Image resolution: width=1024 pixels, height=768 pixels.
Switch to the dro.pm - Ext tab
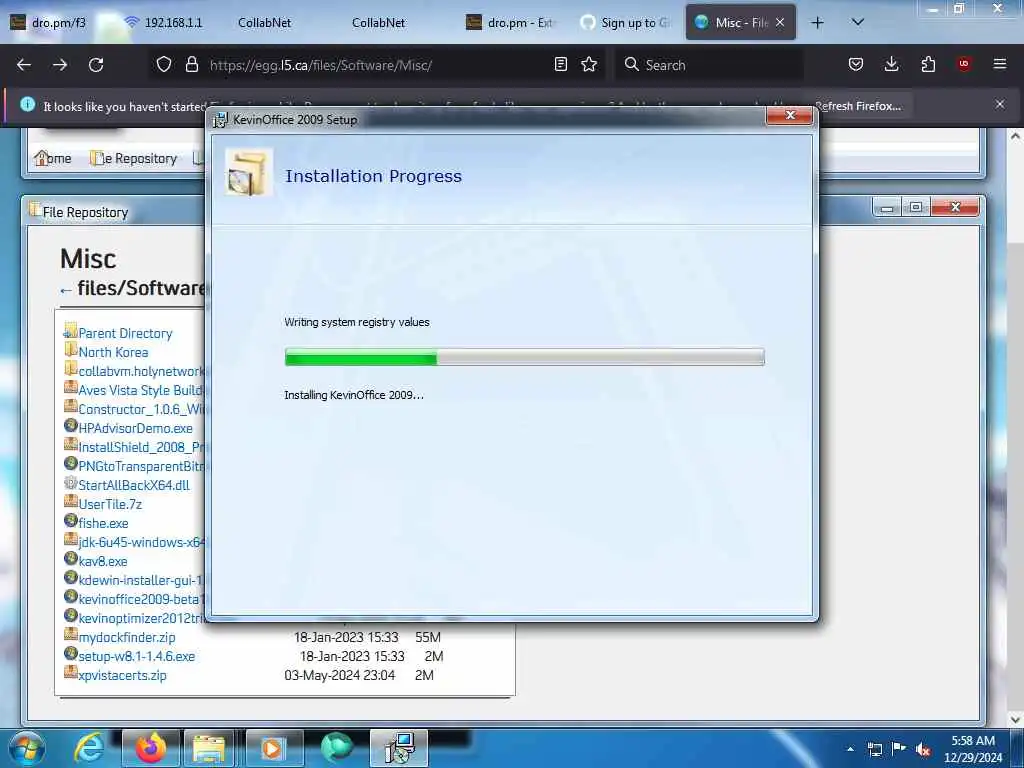(511, 22)
